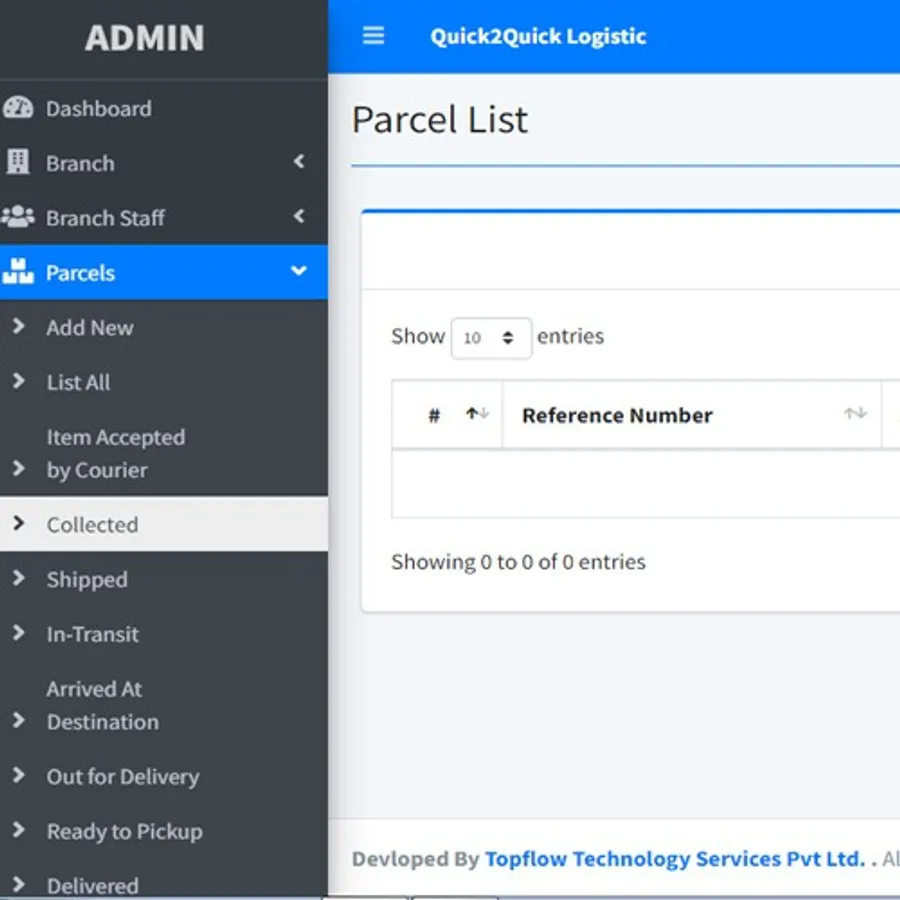Click the Dashboard gauge icon
Viewport: 900px width, 900px height.
[18, 108]
